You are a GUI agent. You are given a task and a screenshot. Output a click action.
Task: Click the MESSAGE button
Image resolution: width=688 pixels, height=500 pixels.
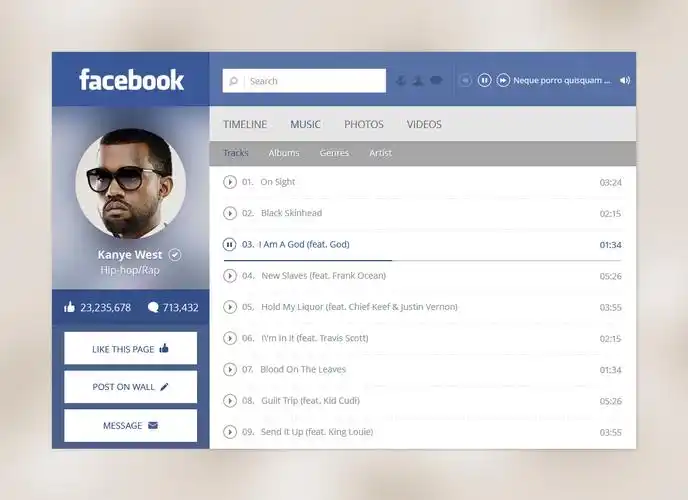tap(131, 425)
